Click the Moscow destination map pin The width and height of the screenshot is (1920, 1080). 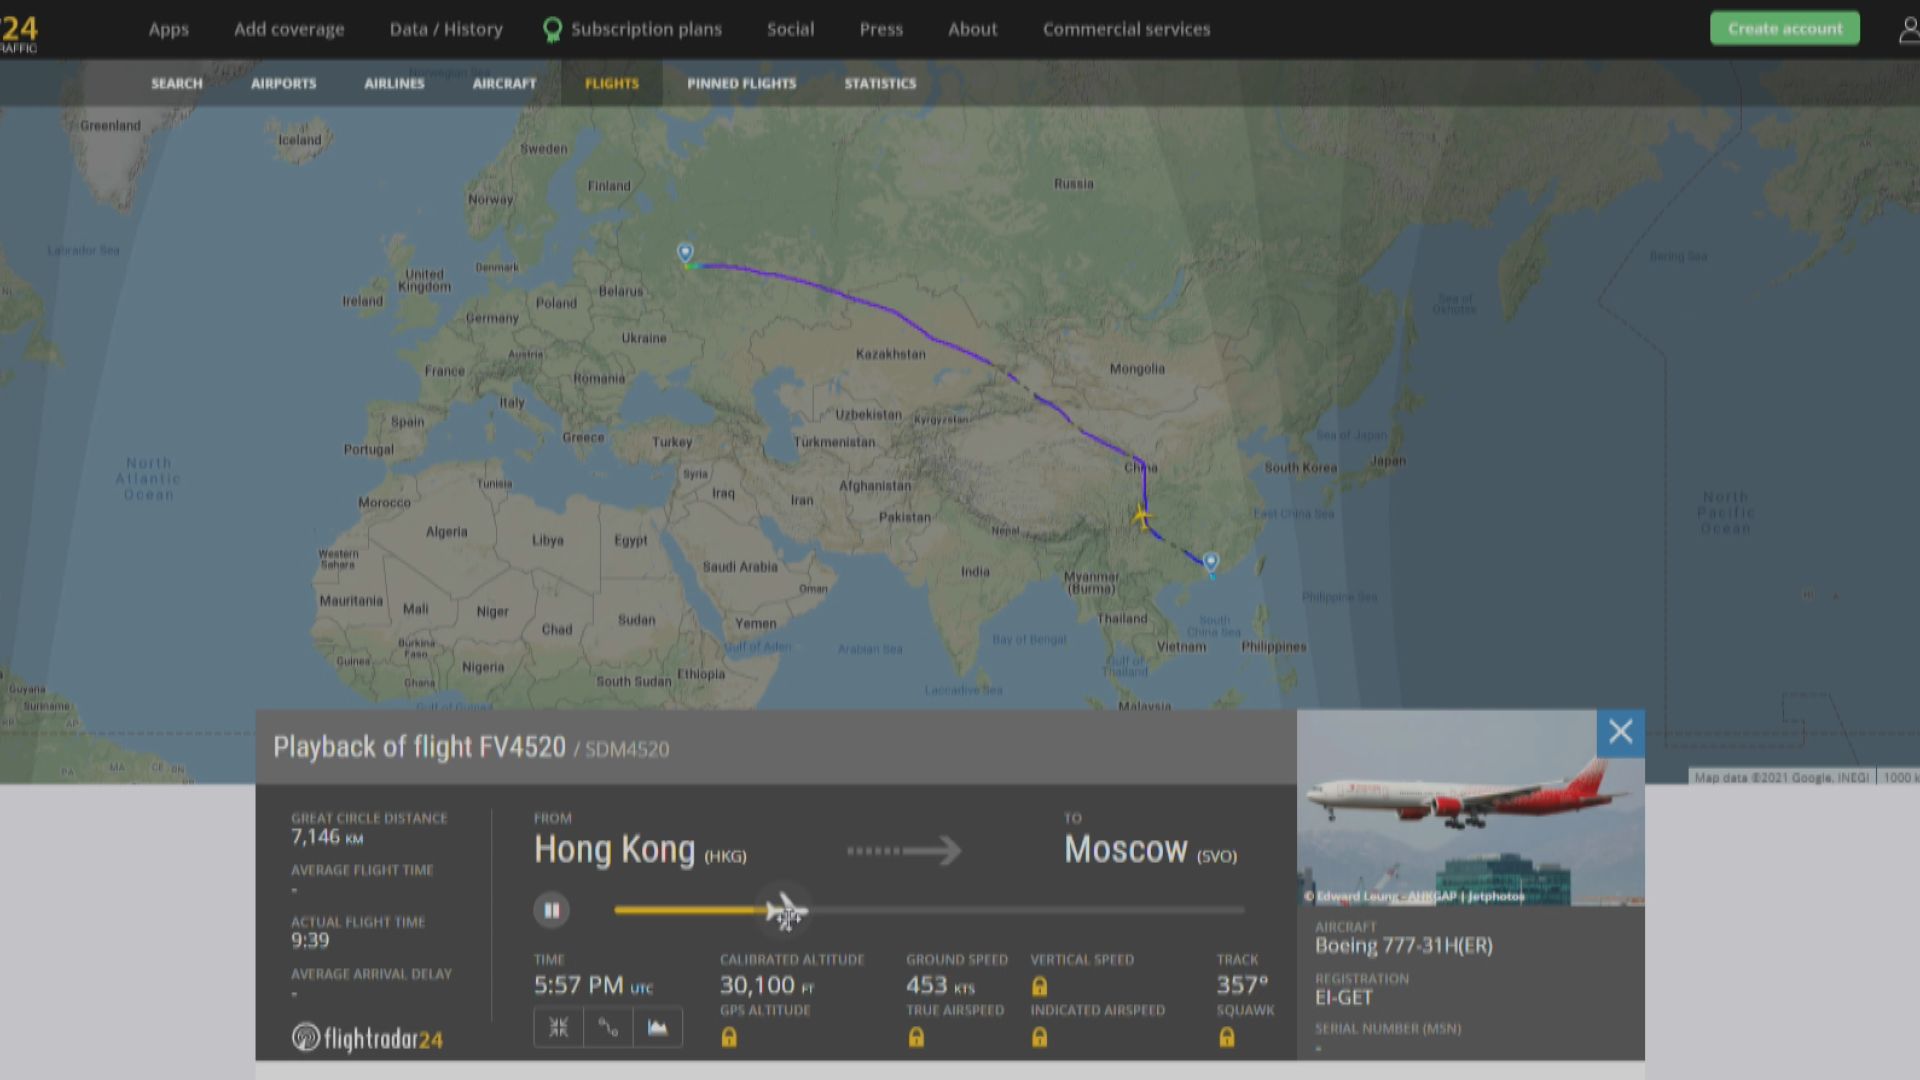[685, 252]
